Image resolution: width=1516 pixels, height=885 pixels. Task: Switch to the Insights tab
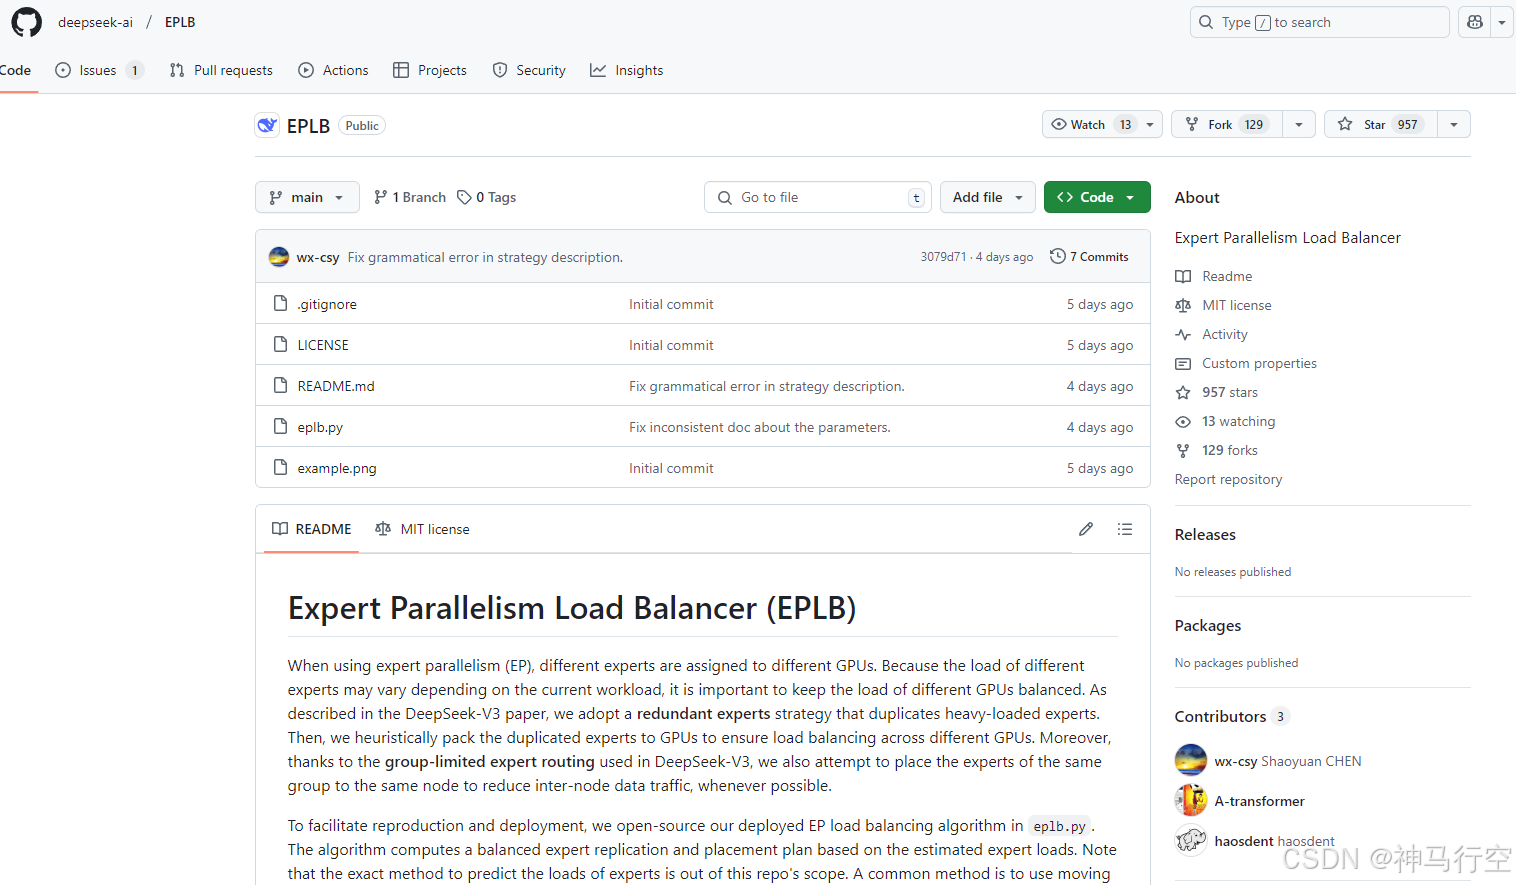click(626, 70)
